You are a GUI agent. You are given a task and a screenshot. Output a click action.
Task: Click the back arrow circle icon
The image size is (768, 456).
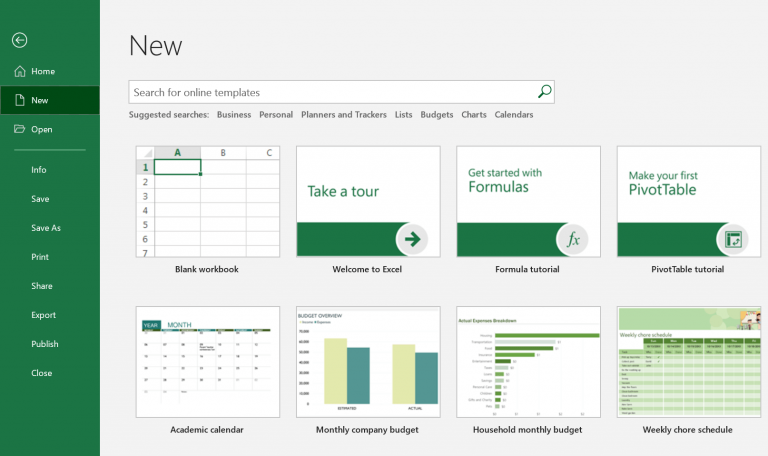tap(20, 40)
